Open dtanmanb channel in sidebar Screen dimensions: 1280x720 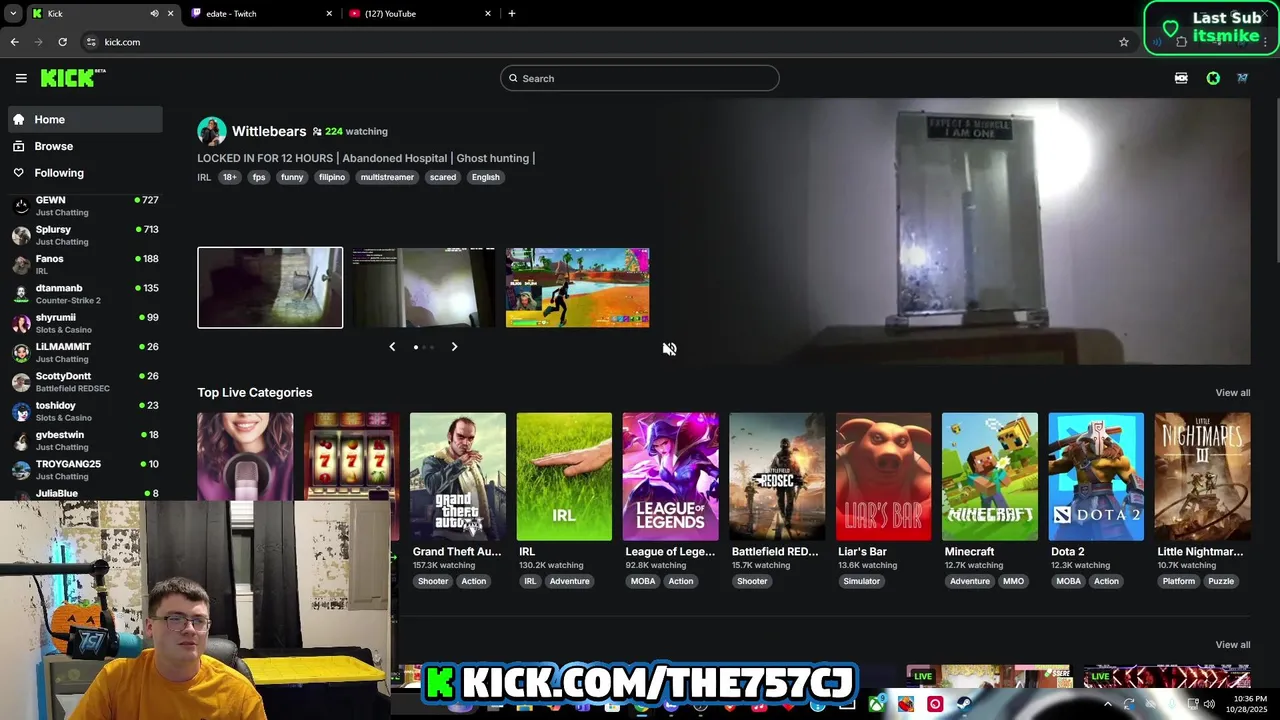tap(85, 294)
